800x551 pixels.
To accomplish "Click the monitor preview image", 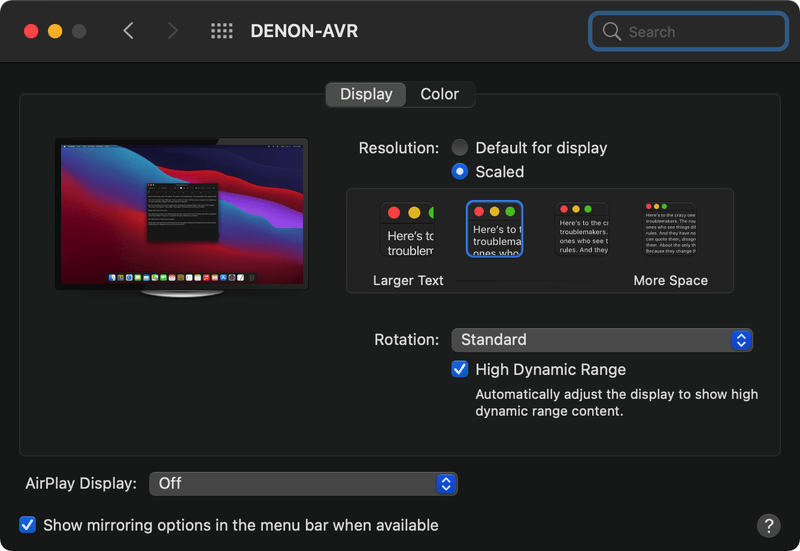I will pyautogui.click(x=181, y=213).
